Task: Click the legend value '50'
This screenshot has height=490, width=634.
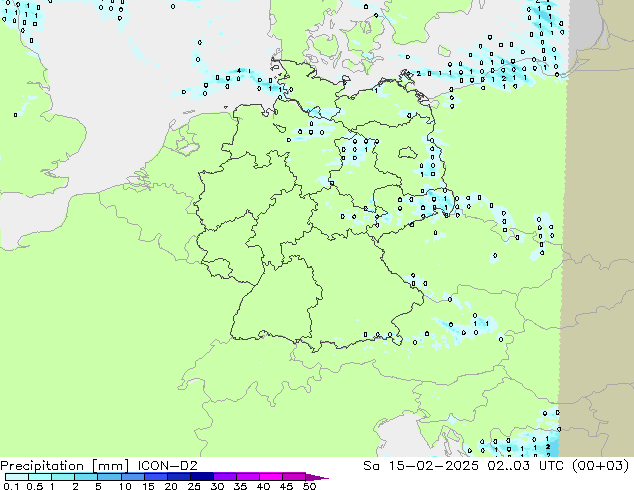Action: pyautogui.click(x=309, y=486)
